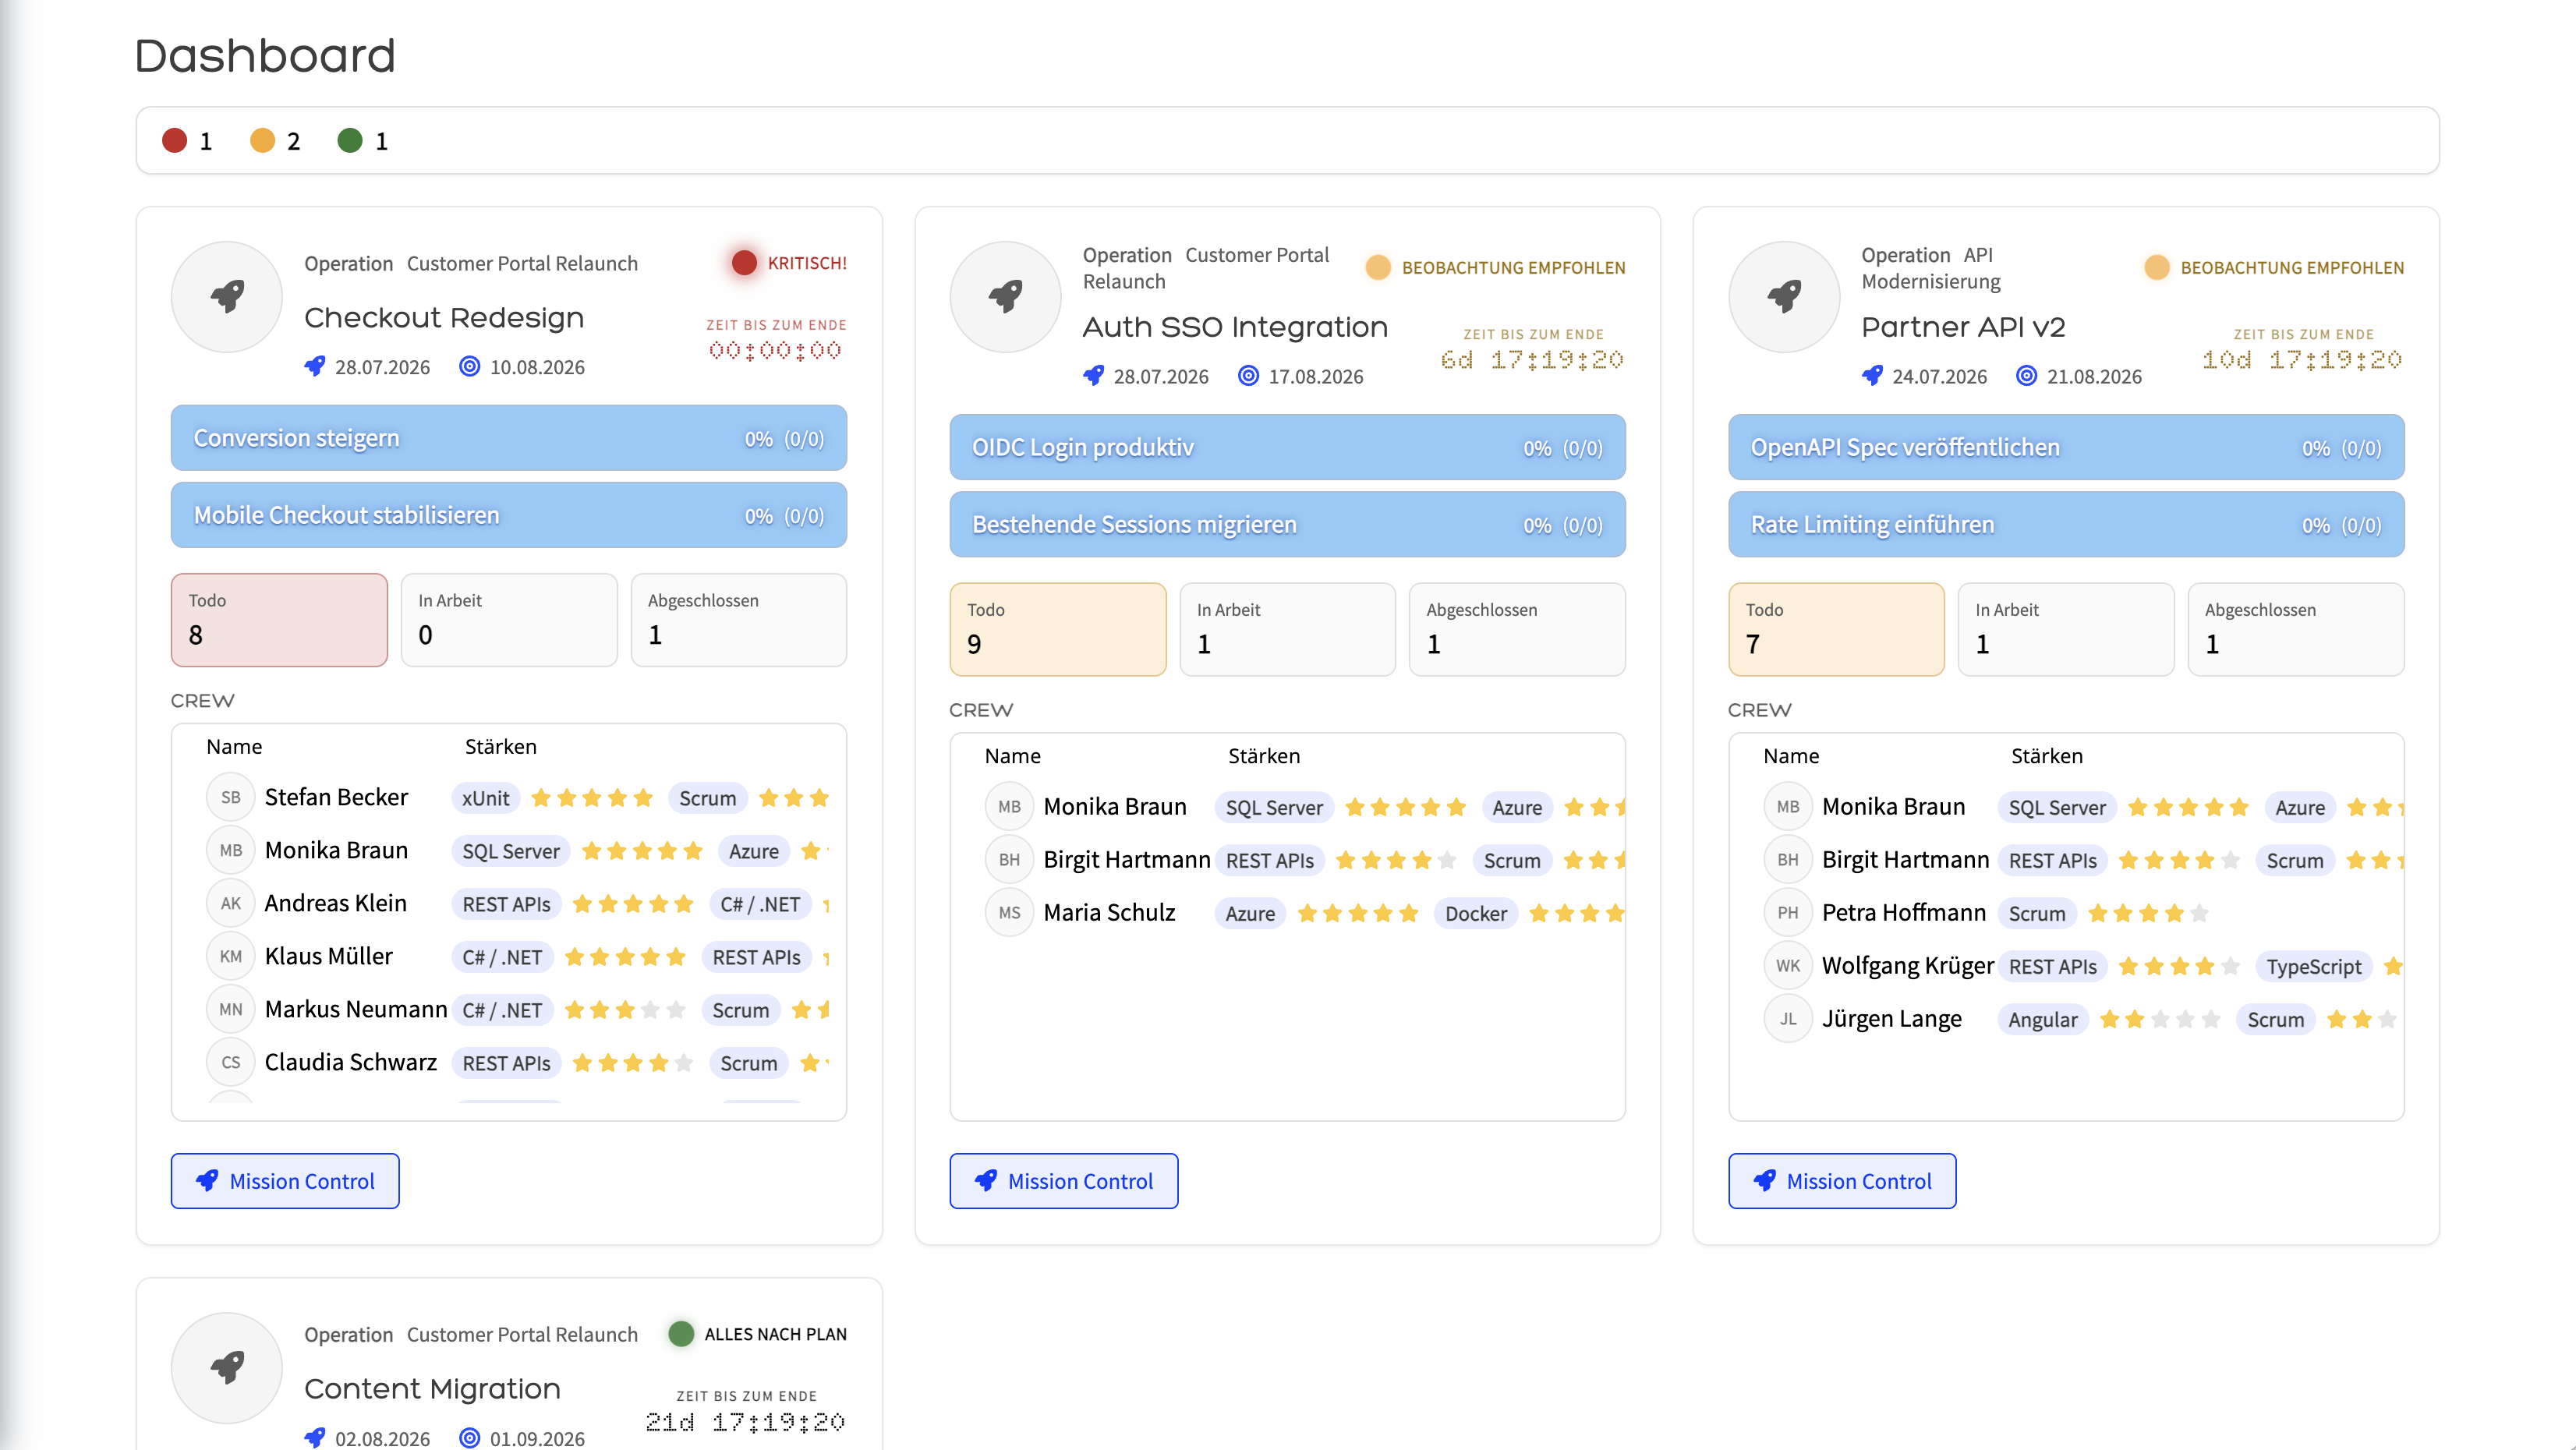The image size is (2576, 1450).
Task: Click the red KRITISCH! status dot
Action: coord(743,263)
